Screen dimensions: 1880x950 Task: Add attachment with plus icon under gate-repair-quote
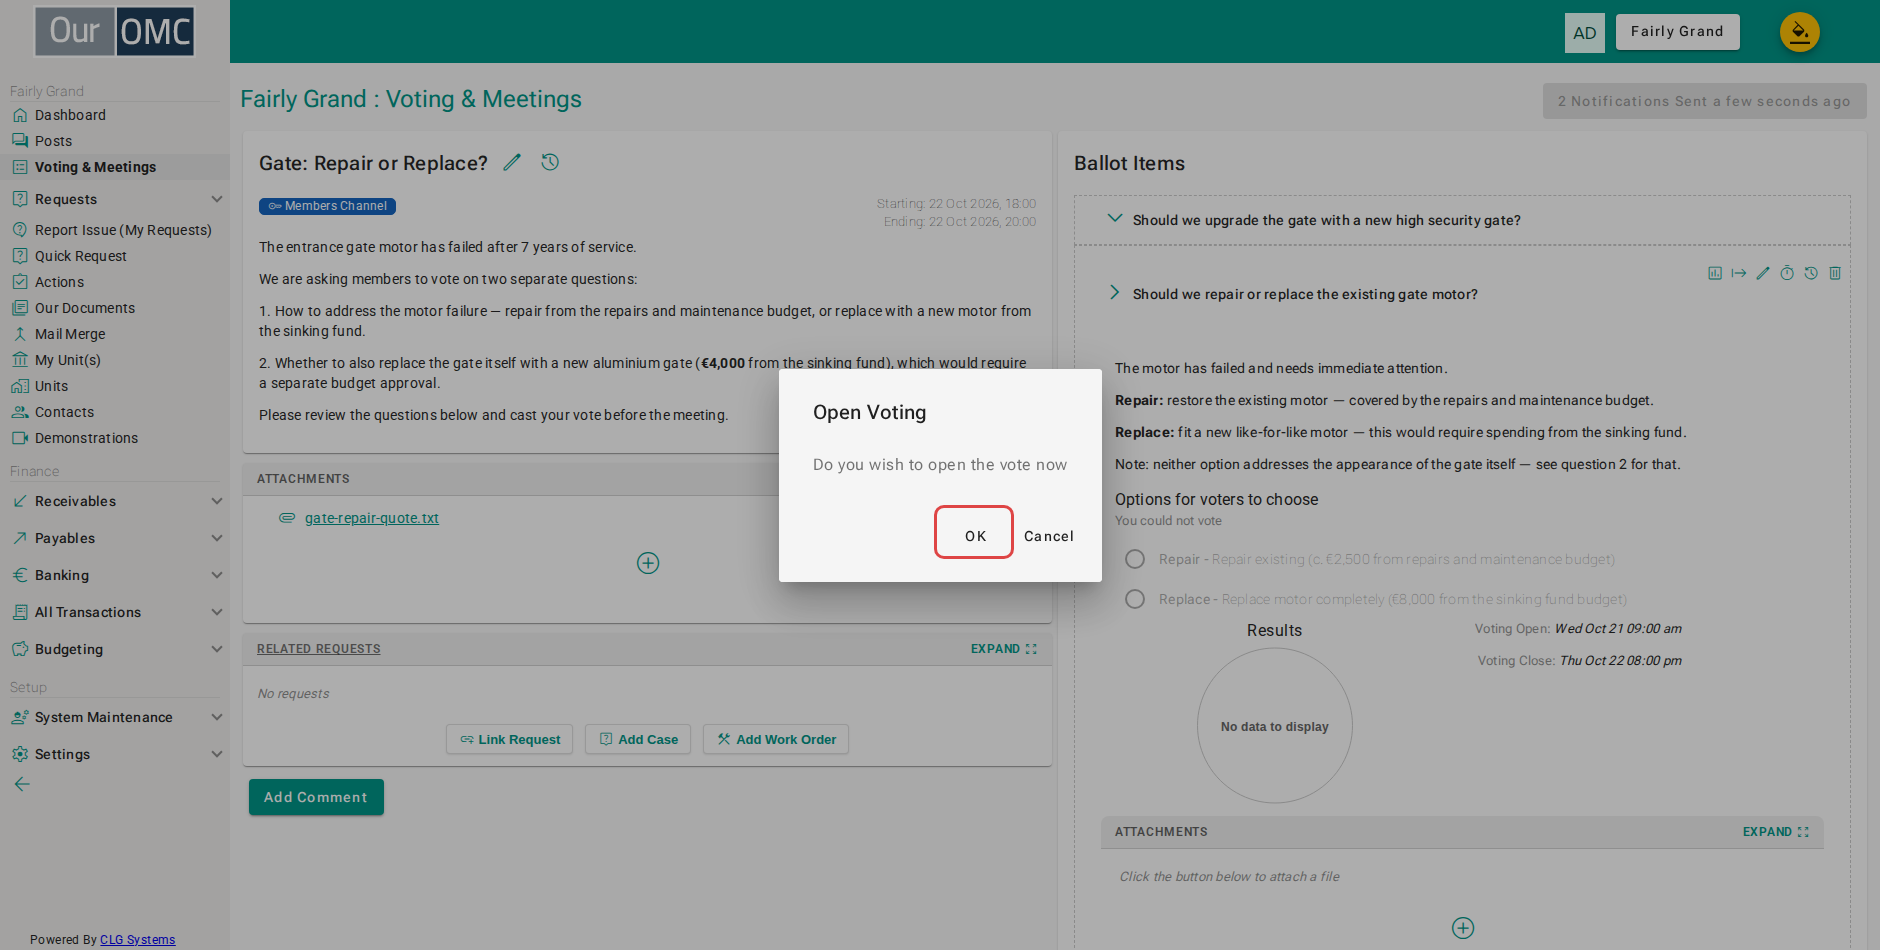click(648, 563)
